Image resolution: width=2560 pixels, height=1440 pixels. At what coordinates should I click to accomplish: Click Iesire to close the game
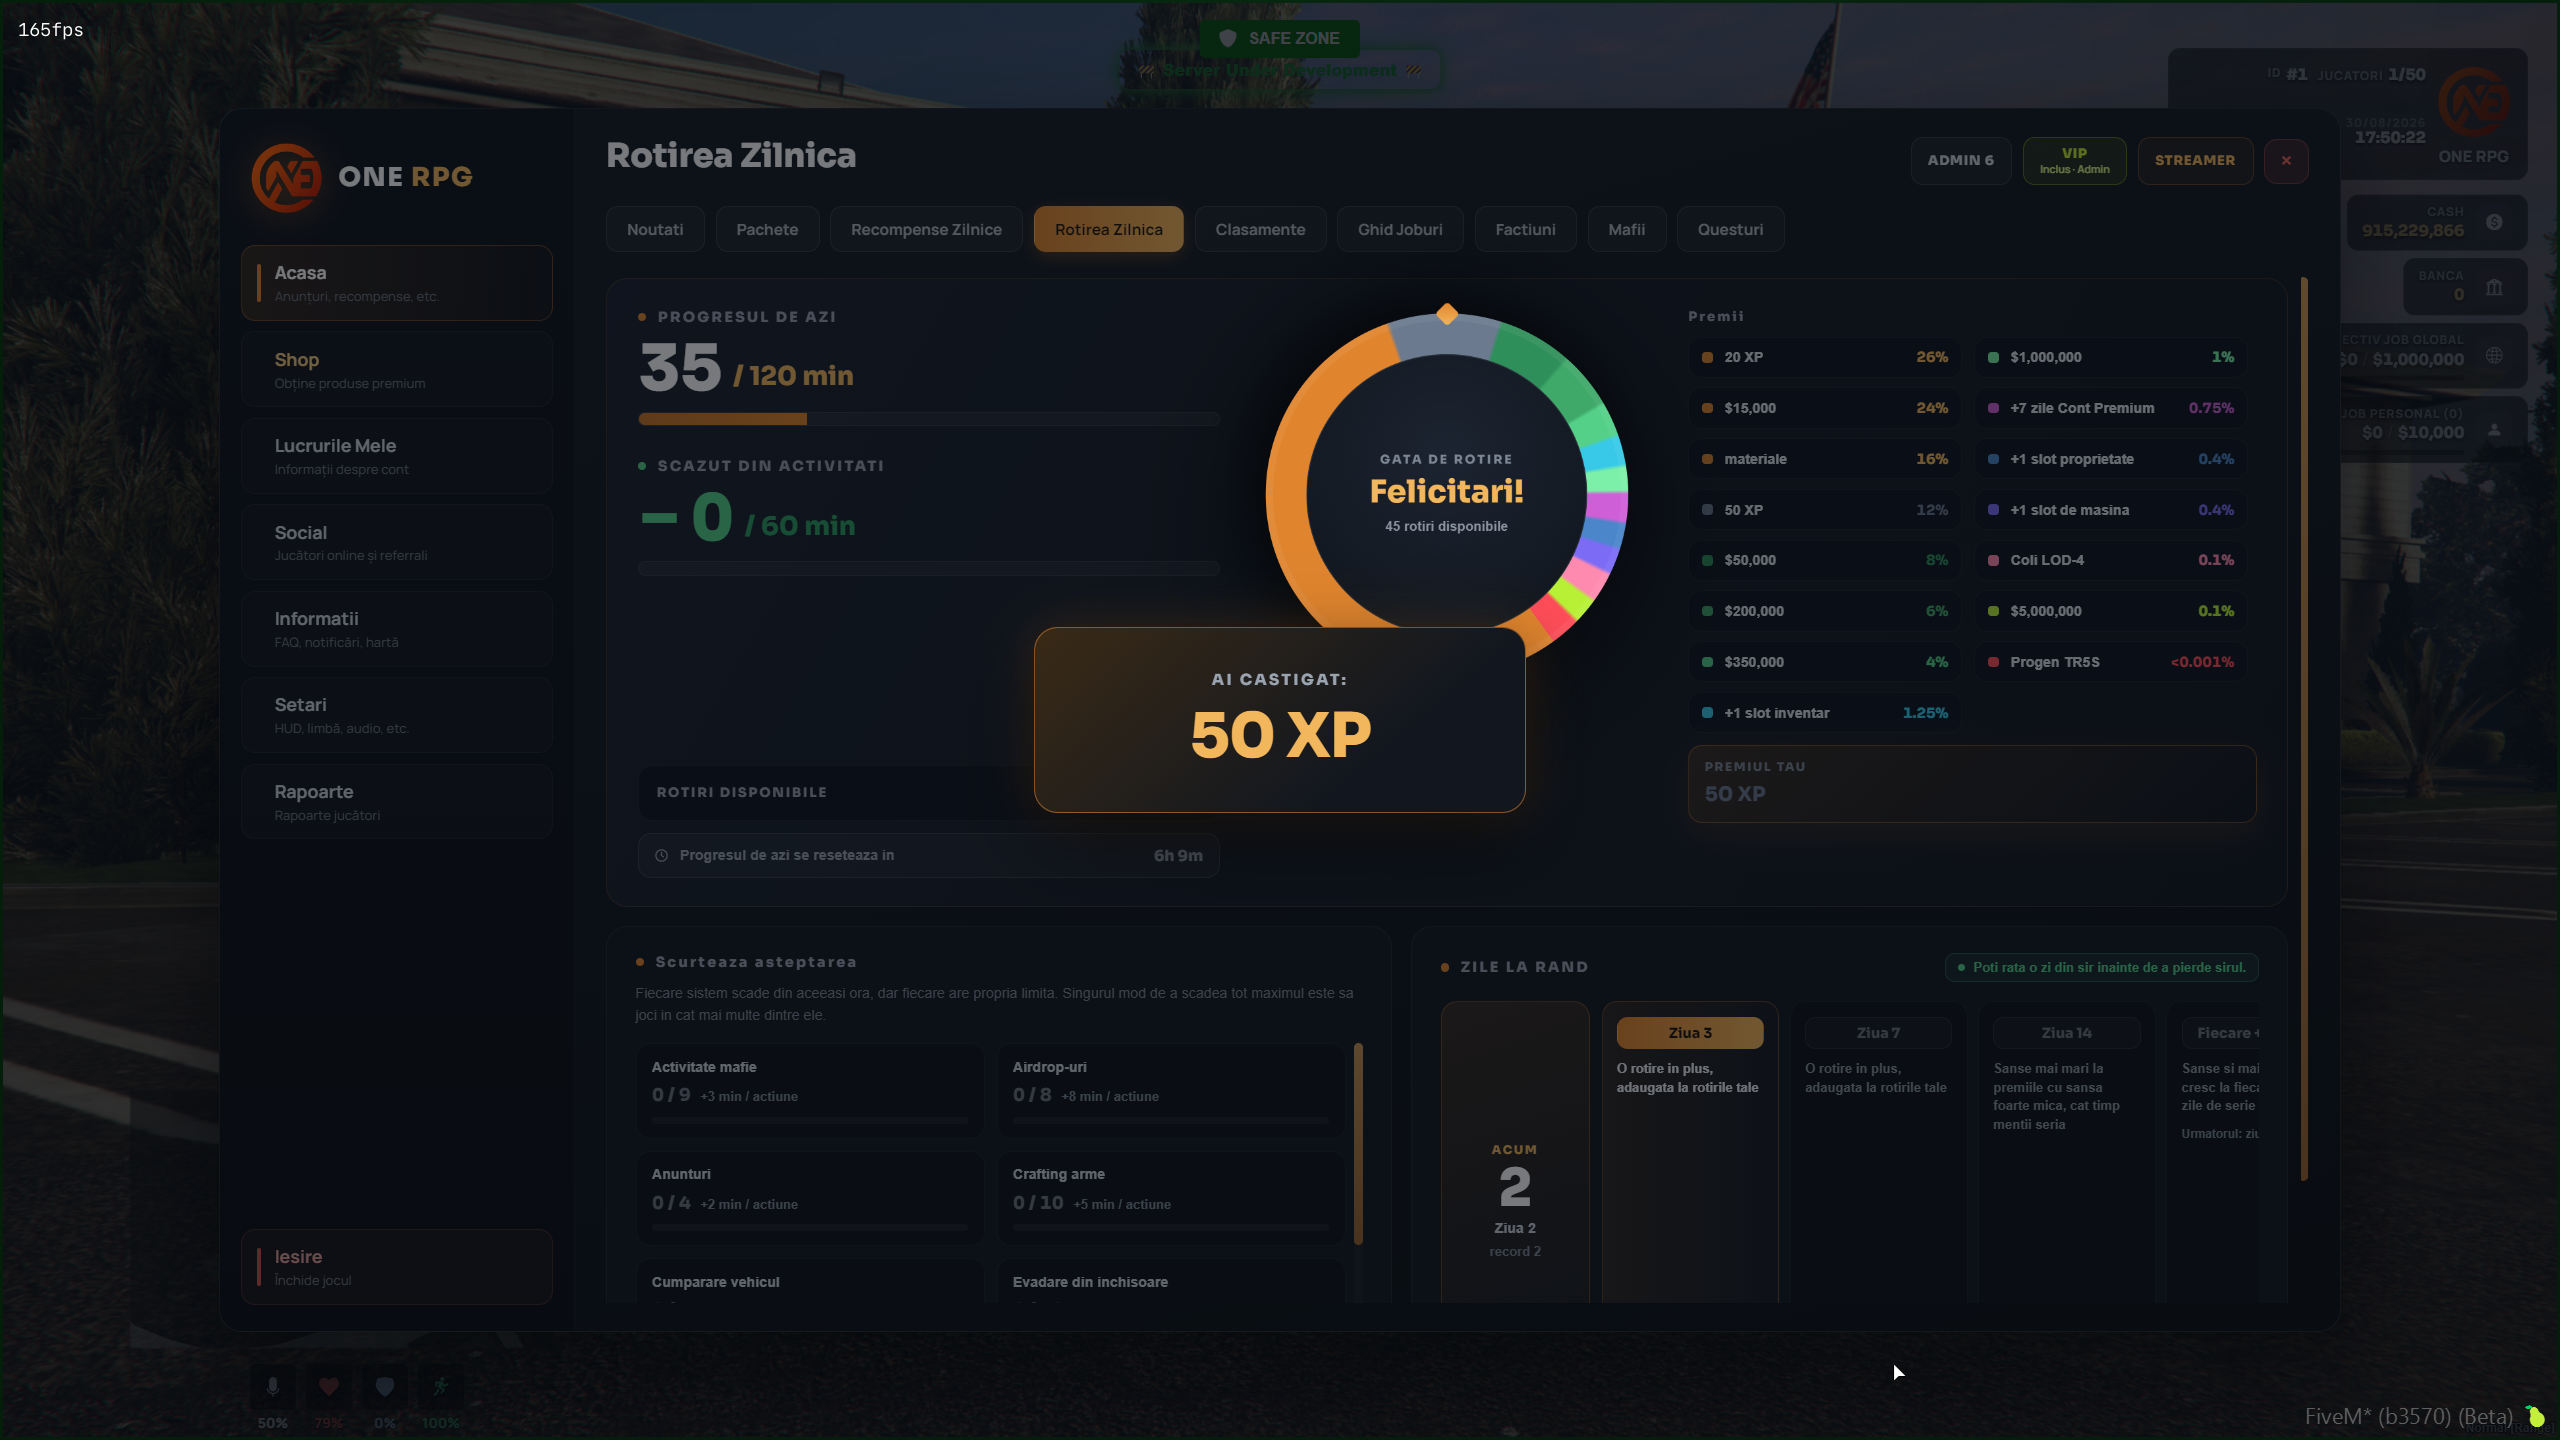tap(397, 1267)
